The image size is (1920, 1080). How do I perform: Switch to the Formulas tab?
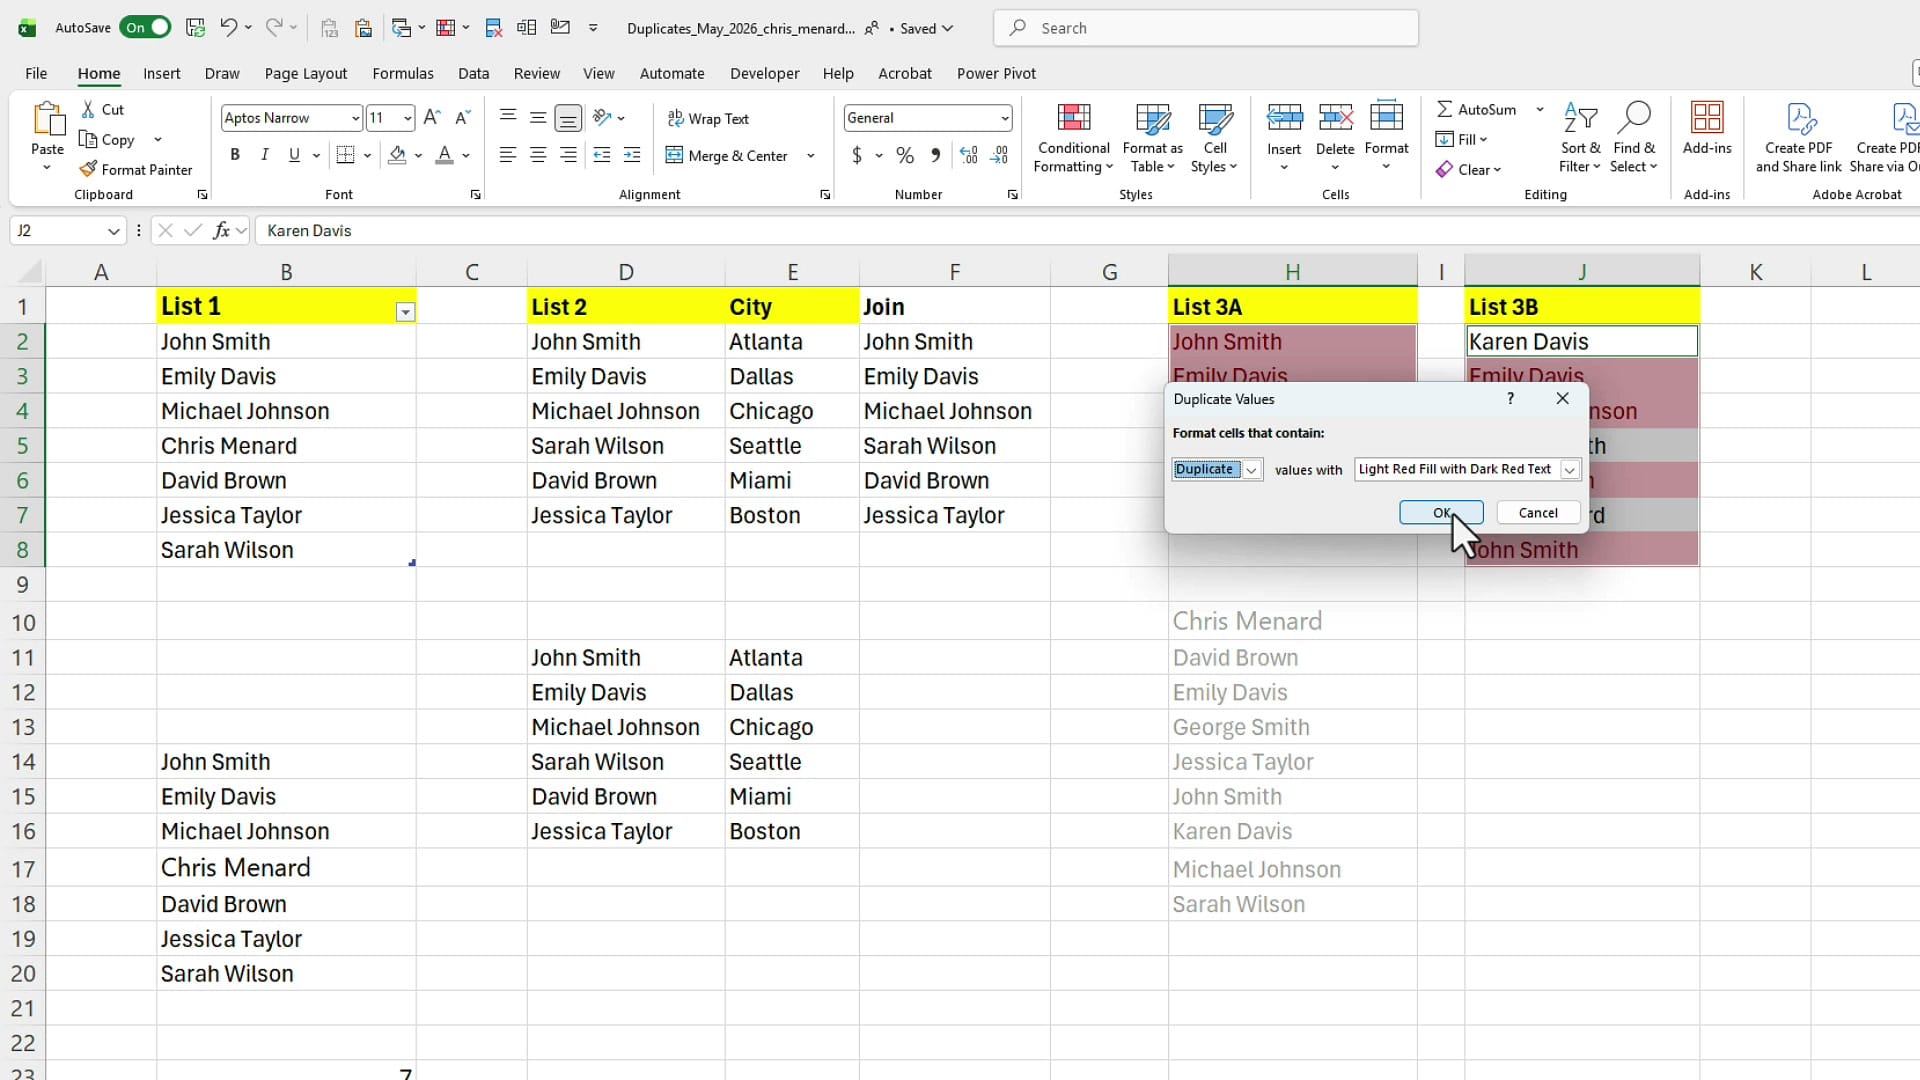coord(403,73)
